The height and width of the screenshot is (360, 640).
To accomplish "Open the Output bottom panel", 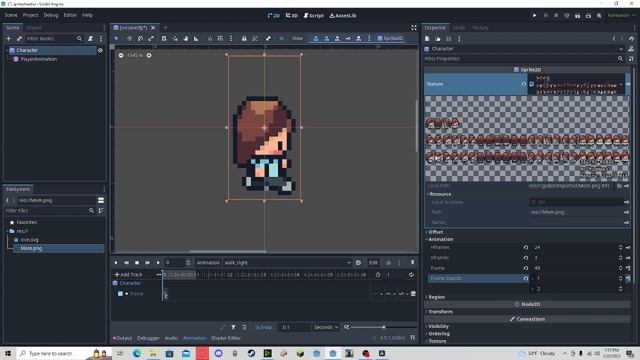I will coord(122,338).
